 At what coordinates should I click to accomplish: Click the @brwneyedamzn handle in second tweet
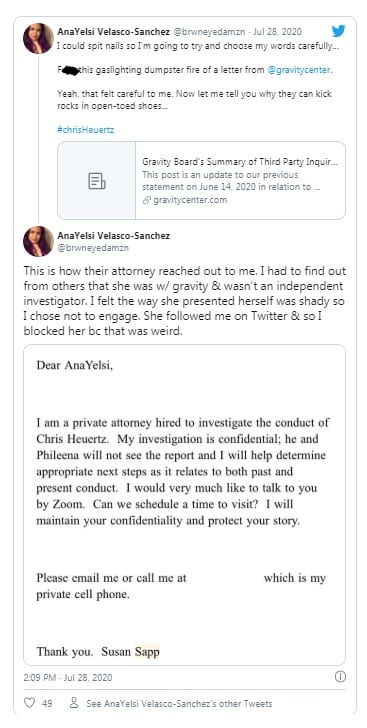click(x=93, y=248)
